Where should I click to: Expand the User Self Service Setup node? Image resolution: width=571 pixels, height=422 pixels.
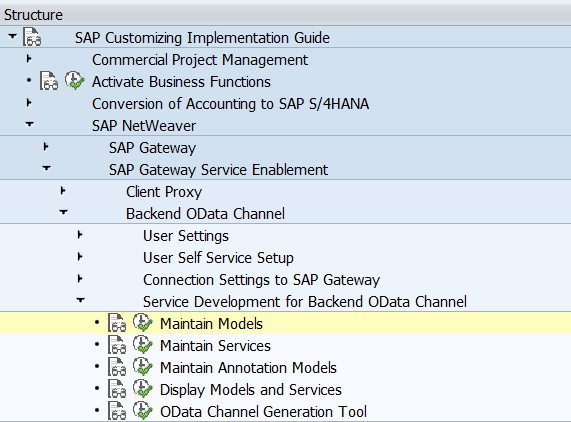[x=80, y=257]
